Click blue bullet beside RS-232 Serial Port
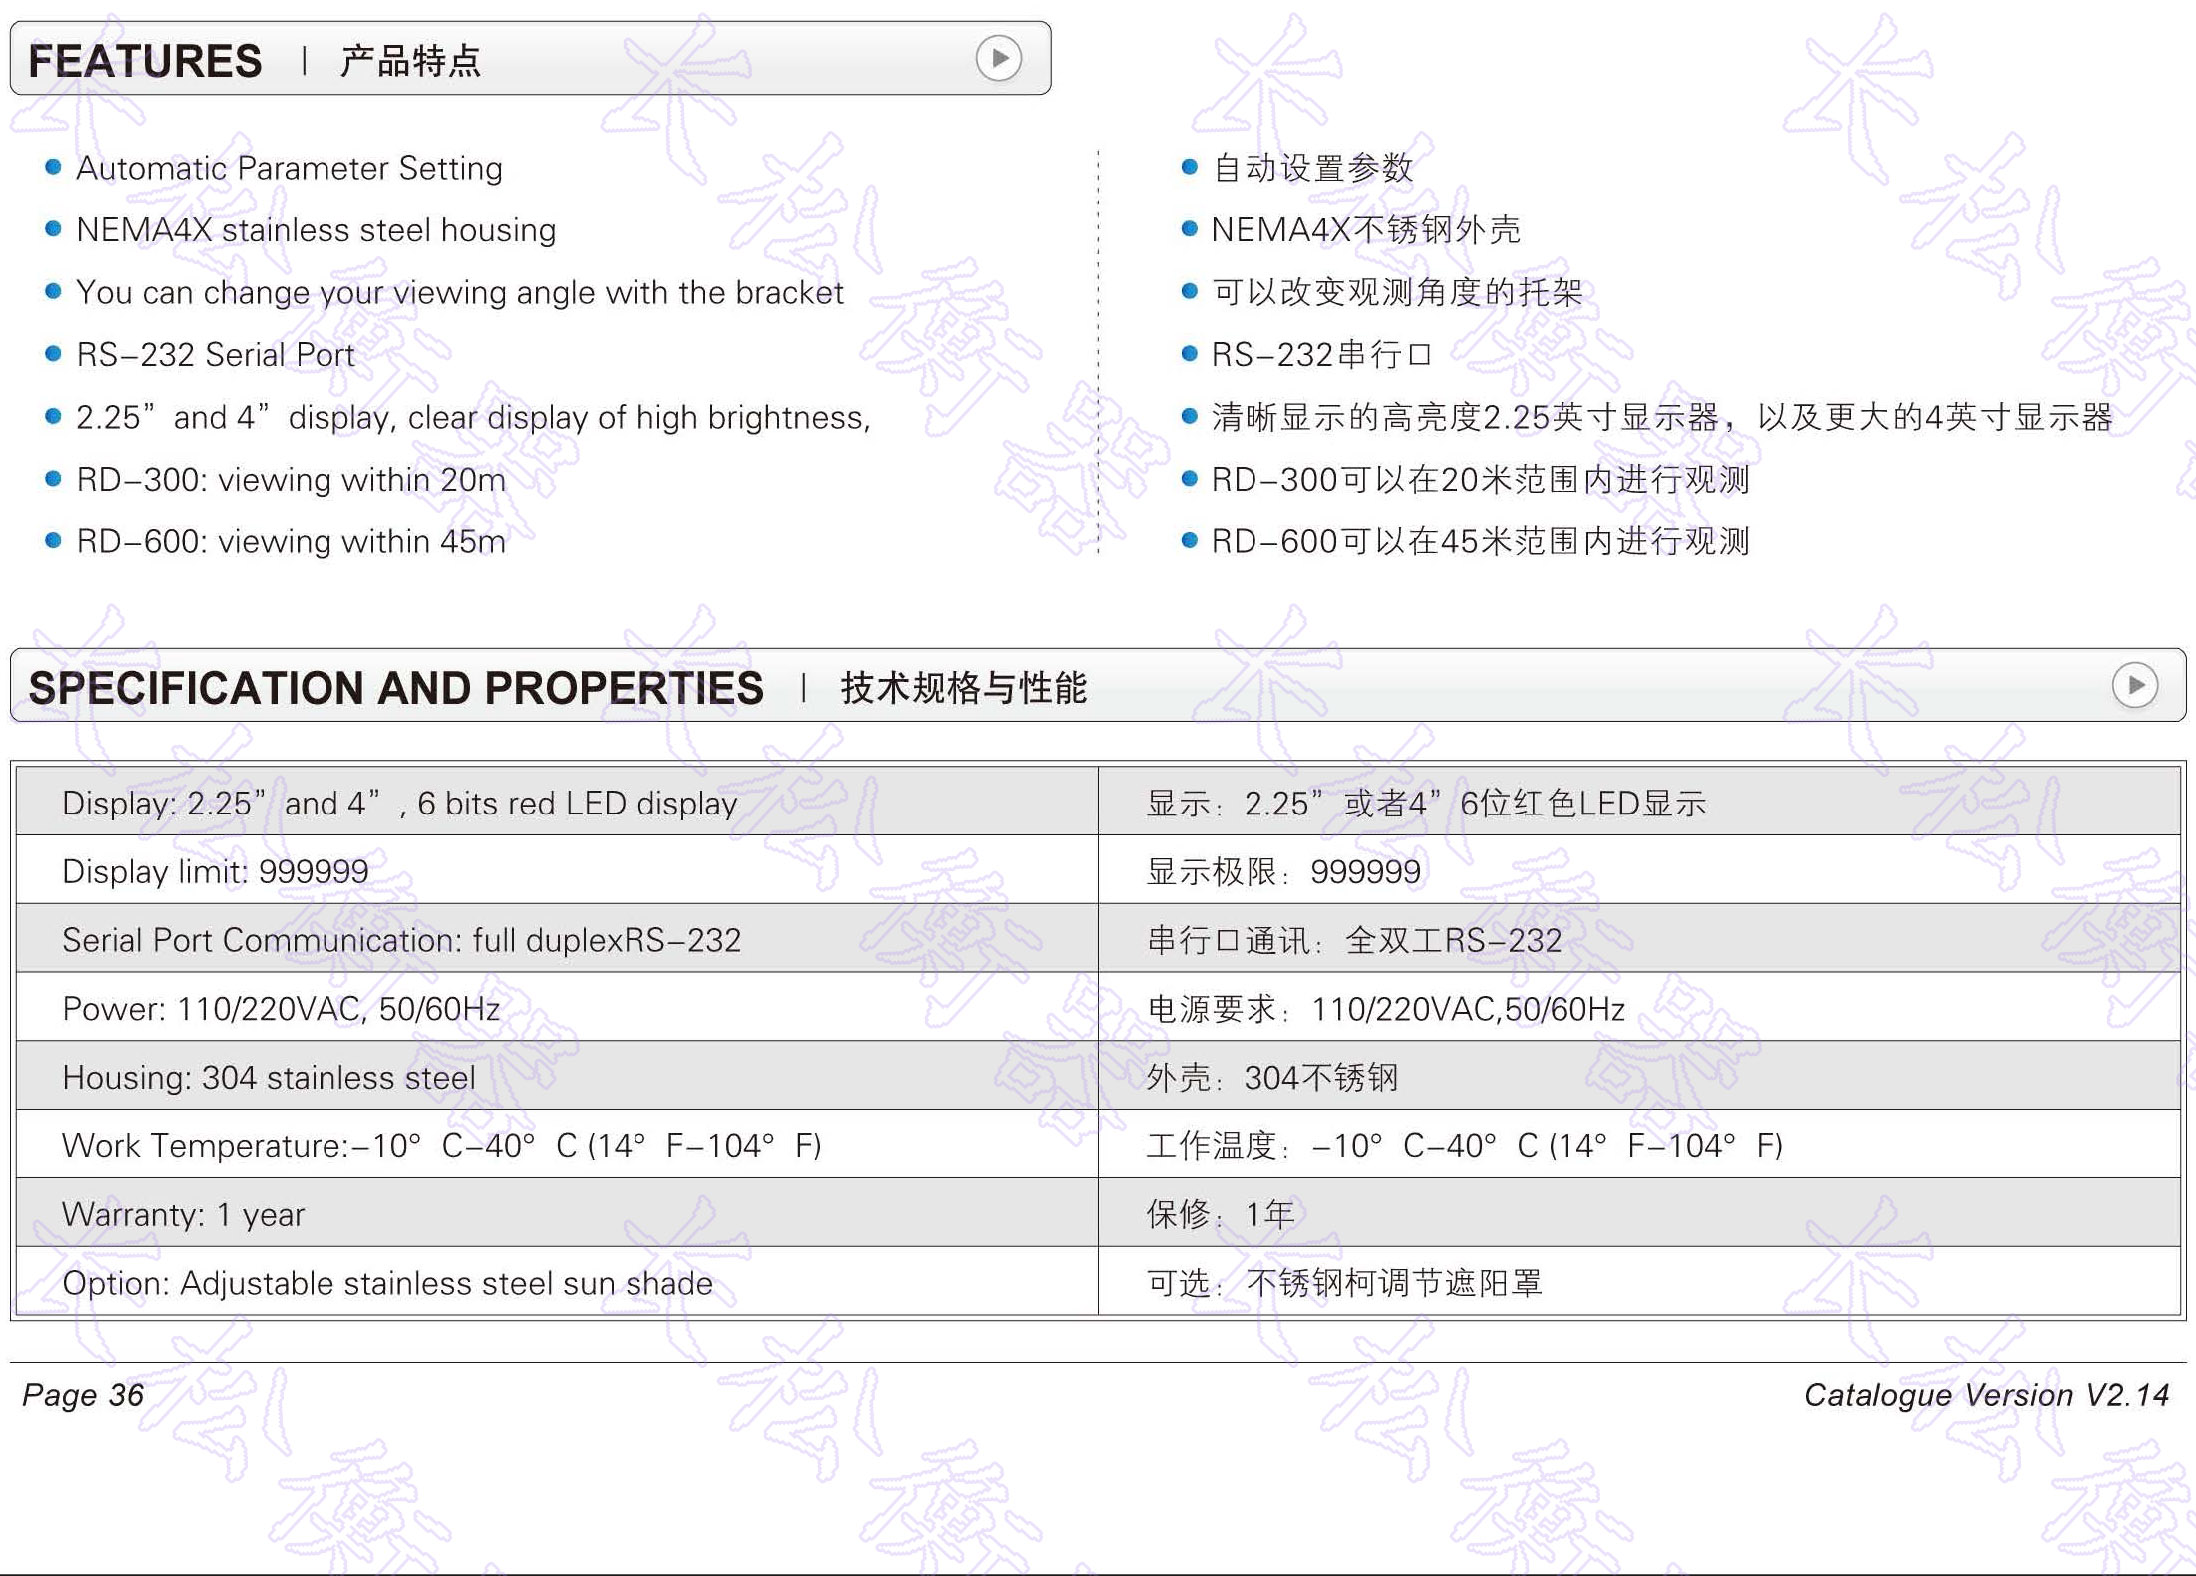 point(54,354)
